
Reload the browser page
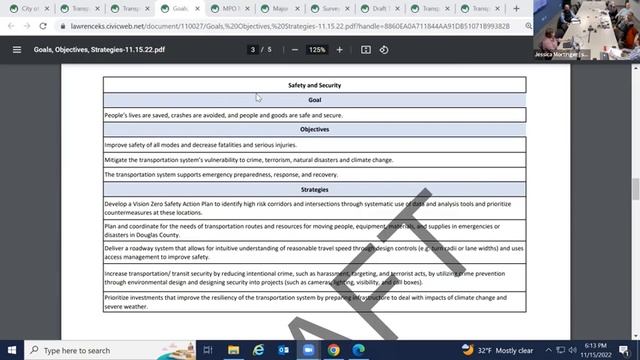[43, 26]
